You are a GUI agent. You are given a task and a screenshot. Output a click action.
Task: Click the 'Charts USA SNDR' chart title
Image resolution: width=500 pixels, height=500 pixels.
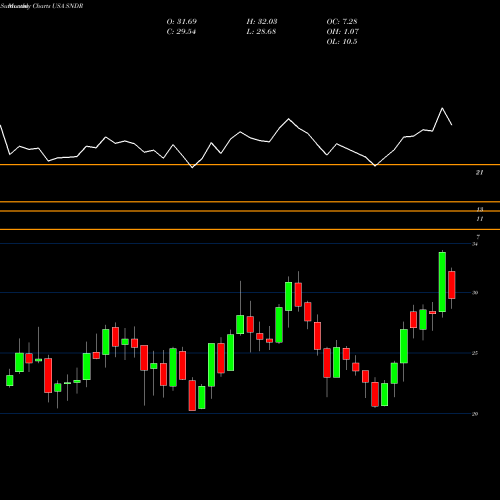57,6
